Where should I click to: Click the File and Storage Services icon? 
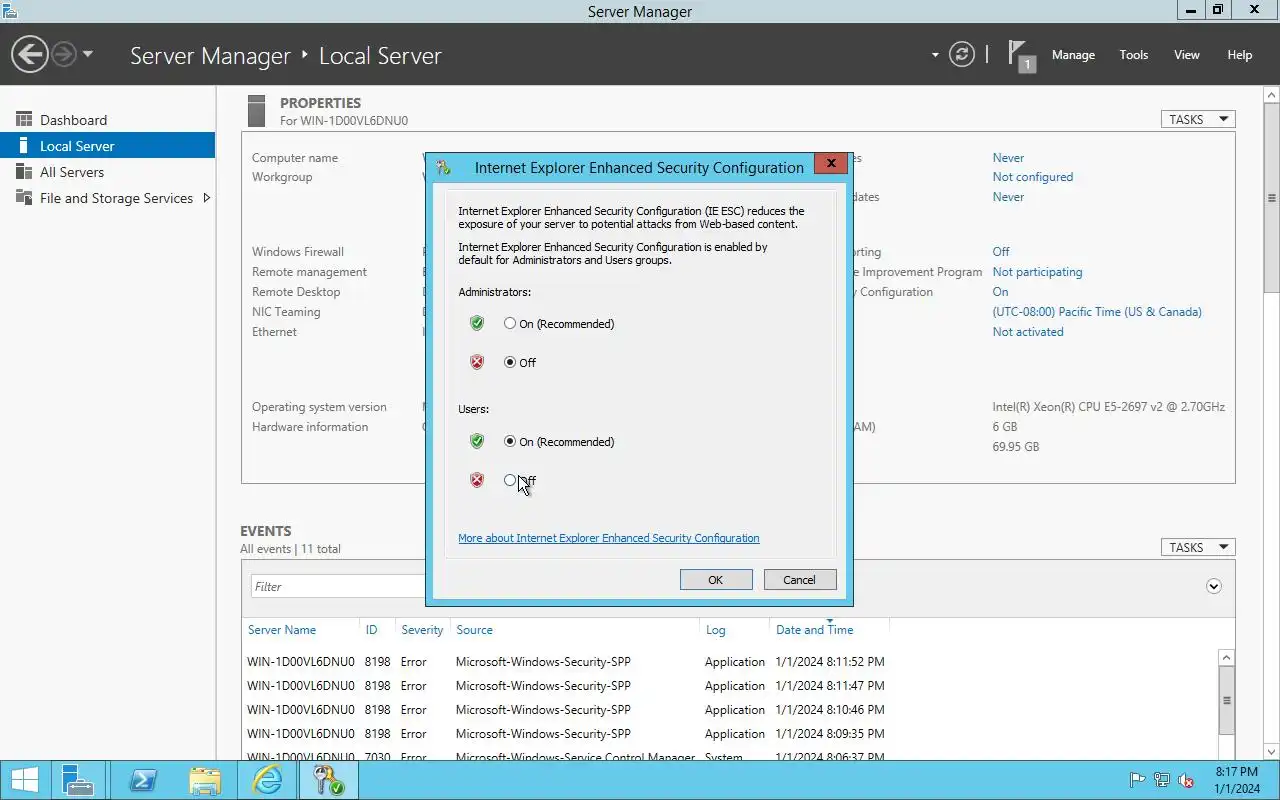pos(23,198)
